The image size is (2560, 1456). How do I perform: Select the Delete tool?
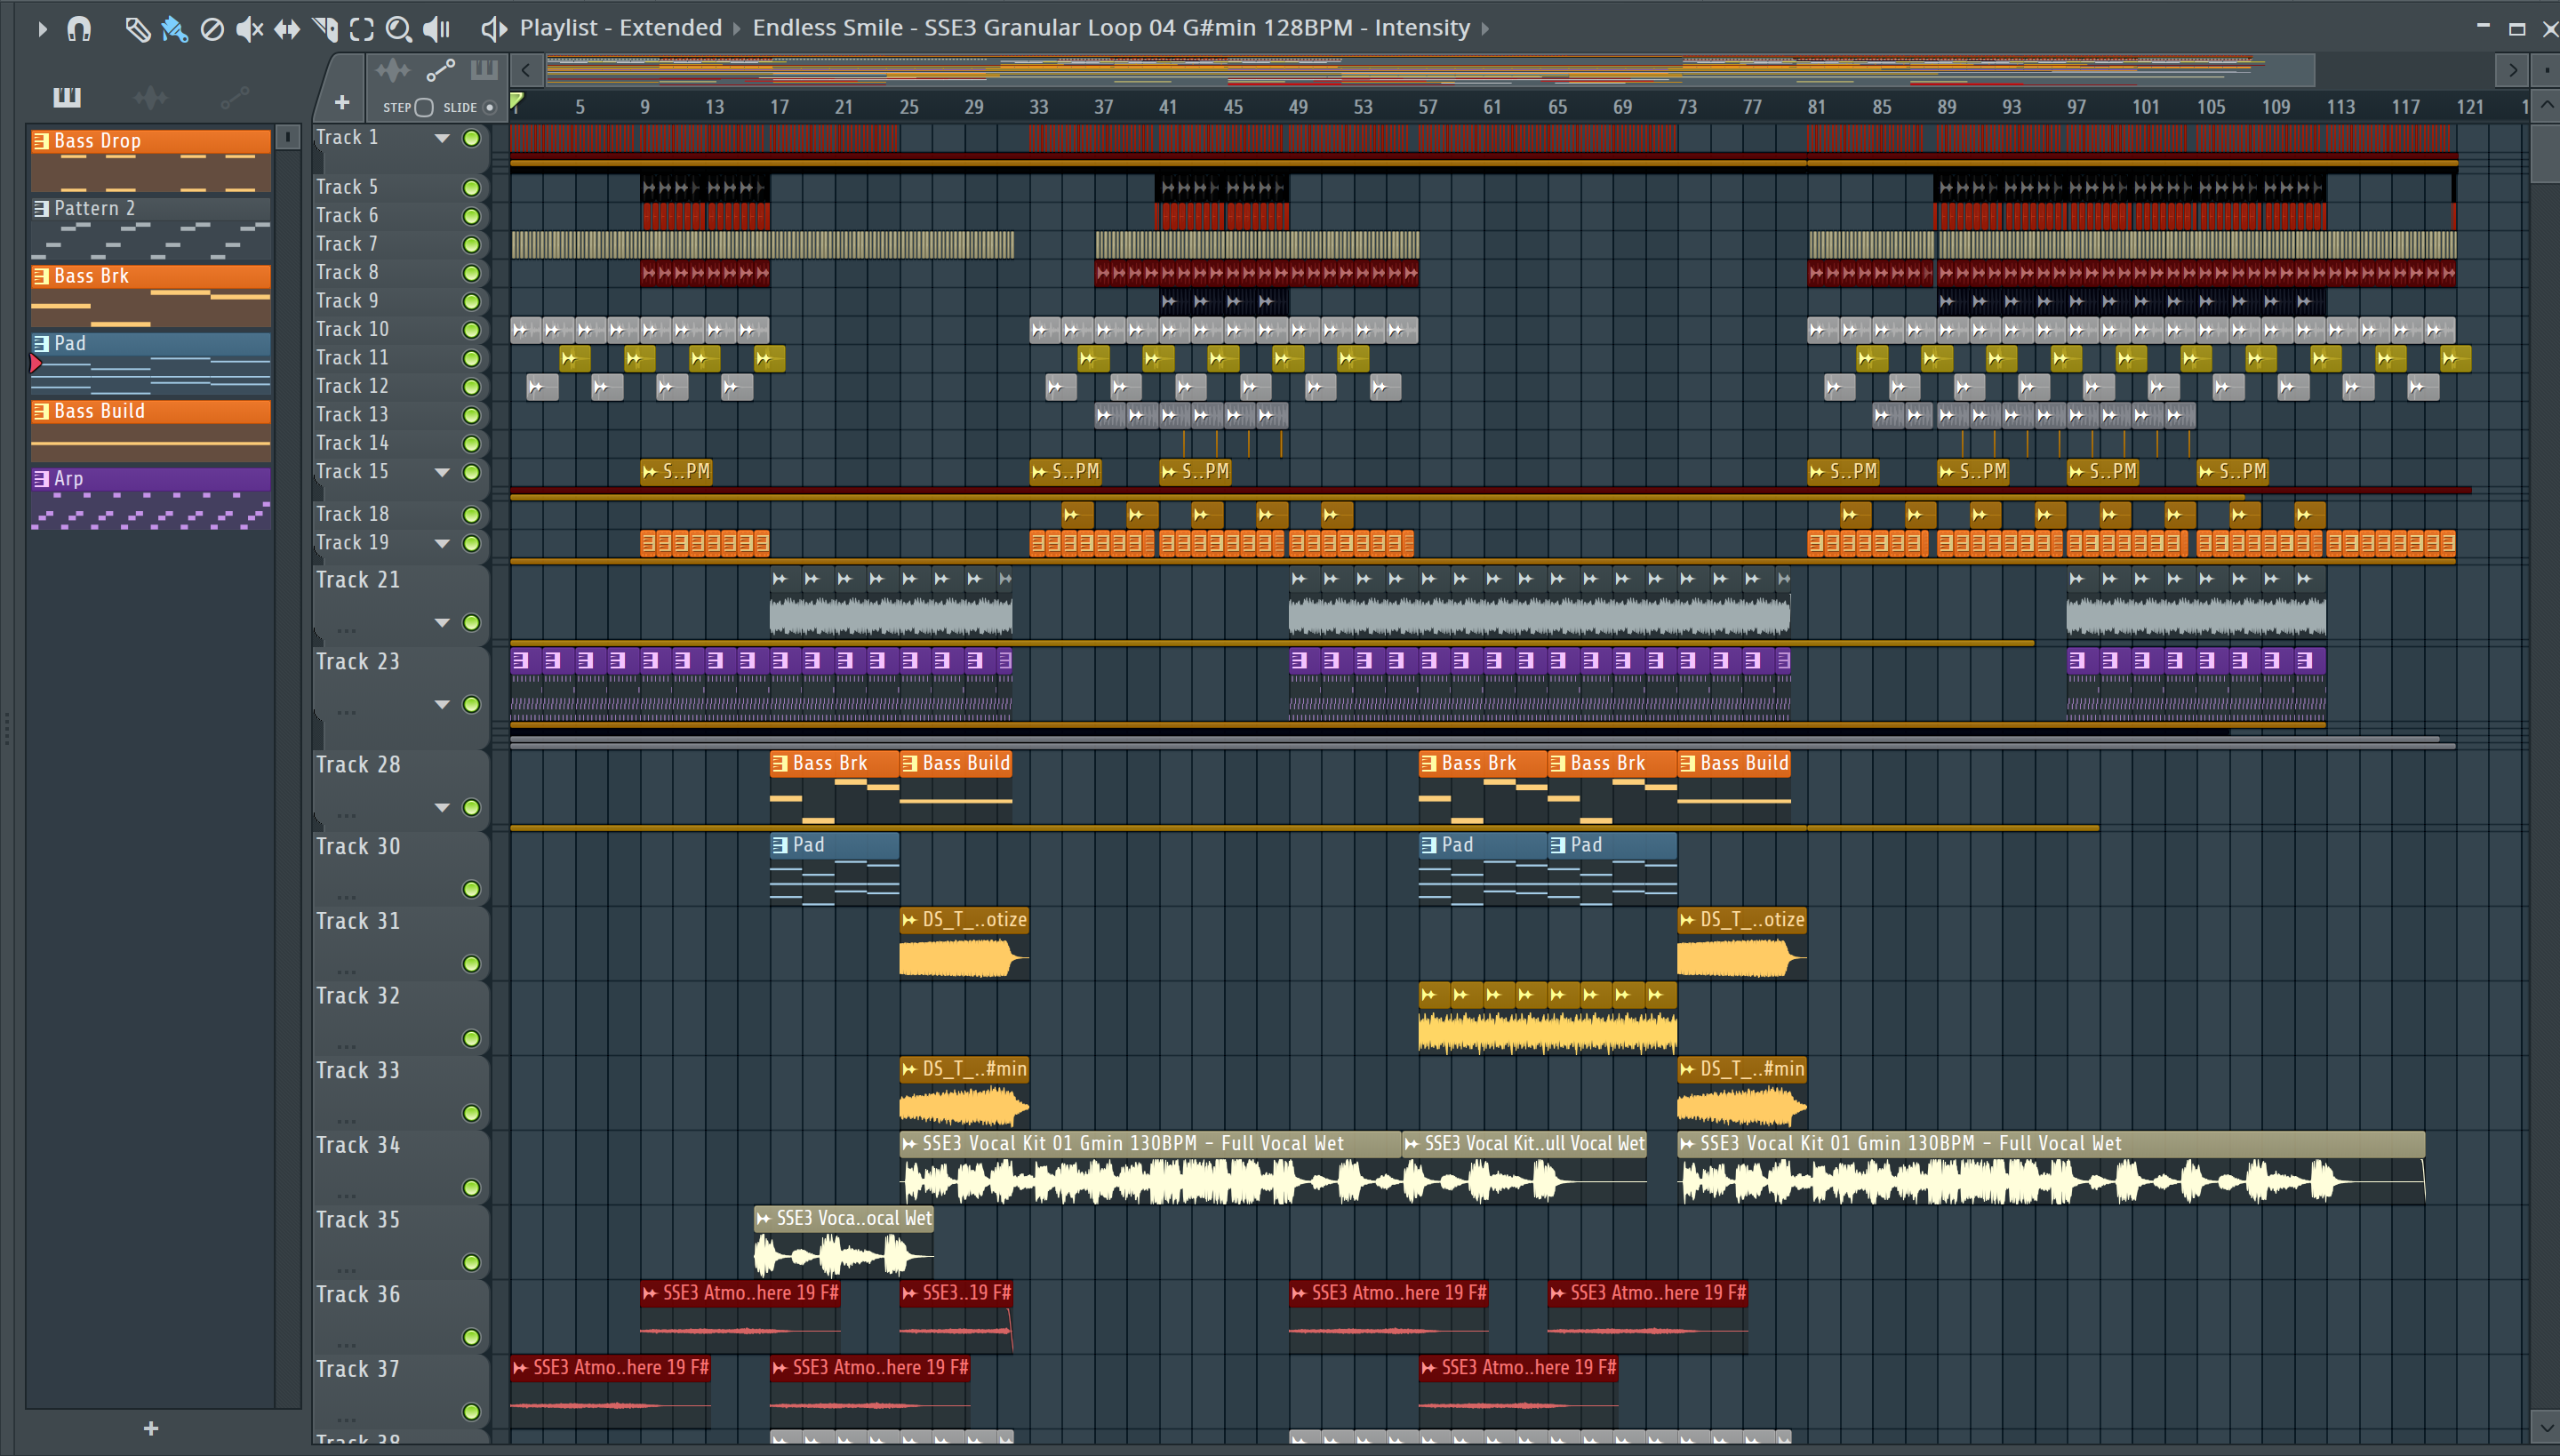coord(212,29)
